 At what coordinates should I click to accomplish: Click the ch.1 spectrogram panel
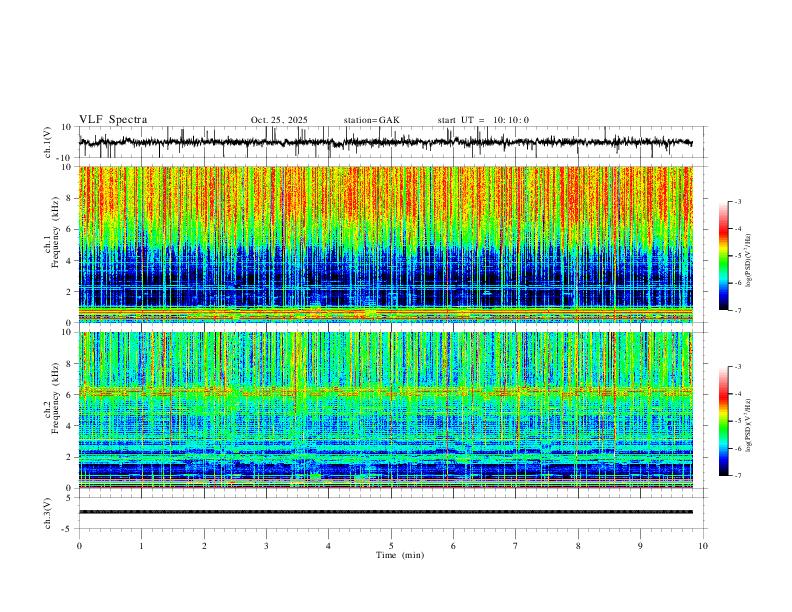[x=385, y=244]
